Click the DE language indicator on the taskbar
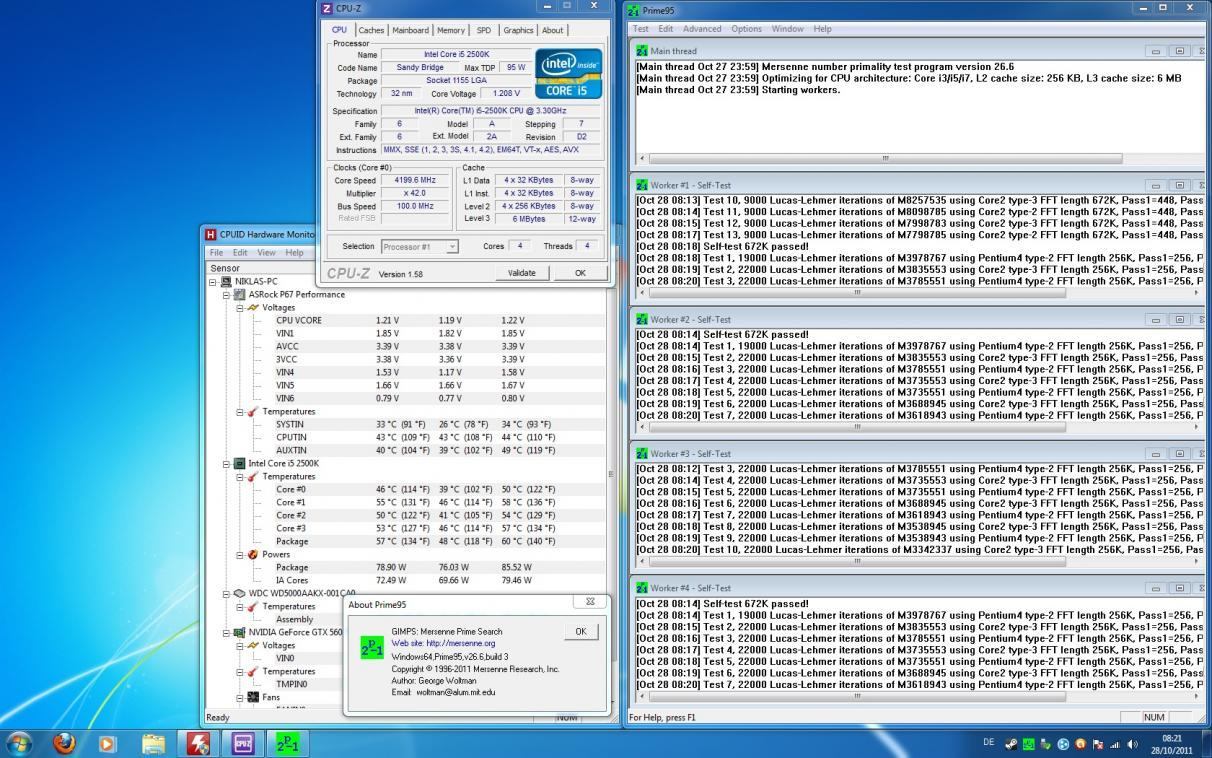Screen dimensions: 1212x758 click(x=988, y=743)
